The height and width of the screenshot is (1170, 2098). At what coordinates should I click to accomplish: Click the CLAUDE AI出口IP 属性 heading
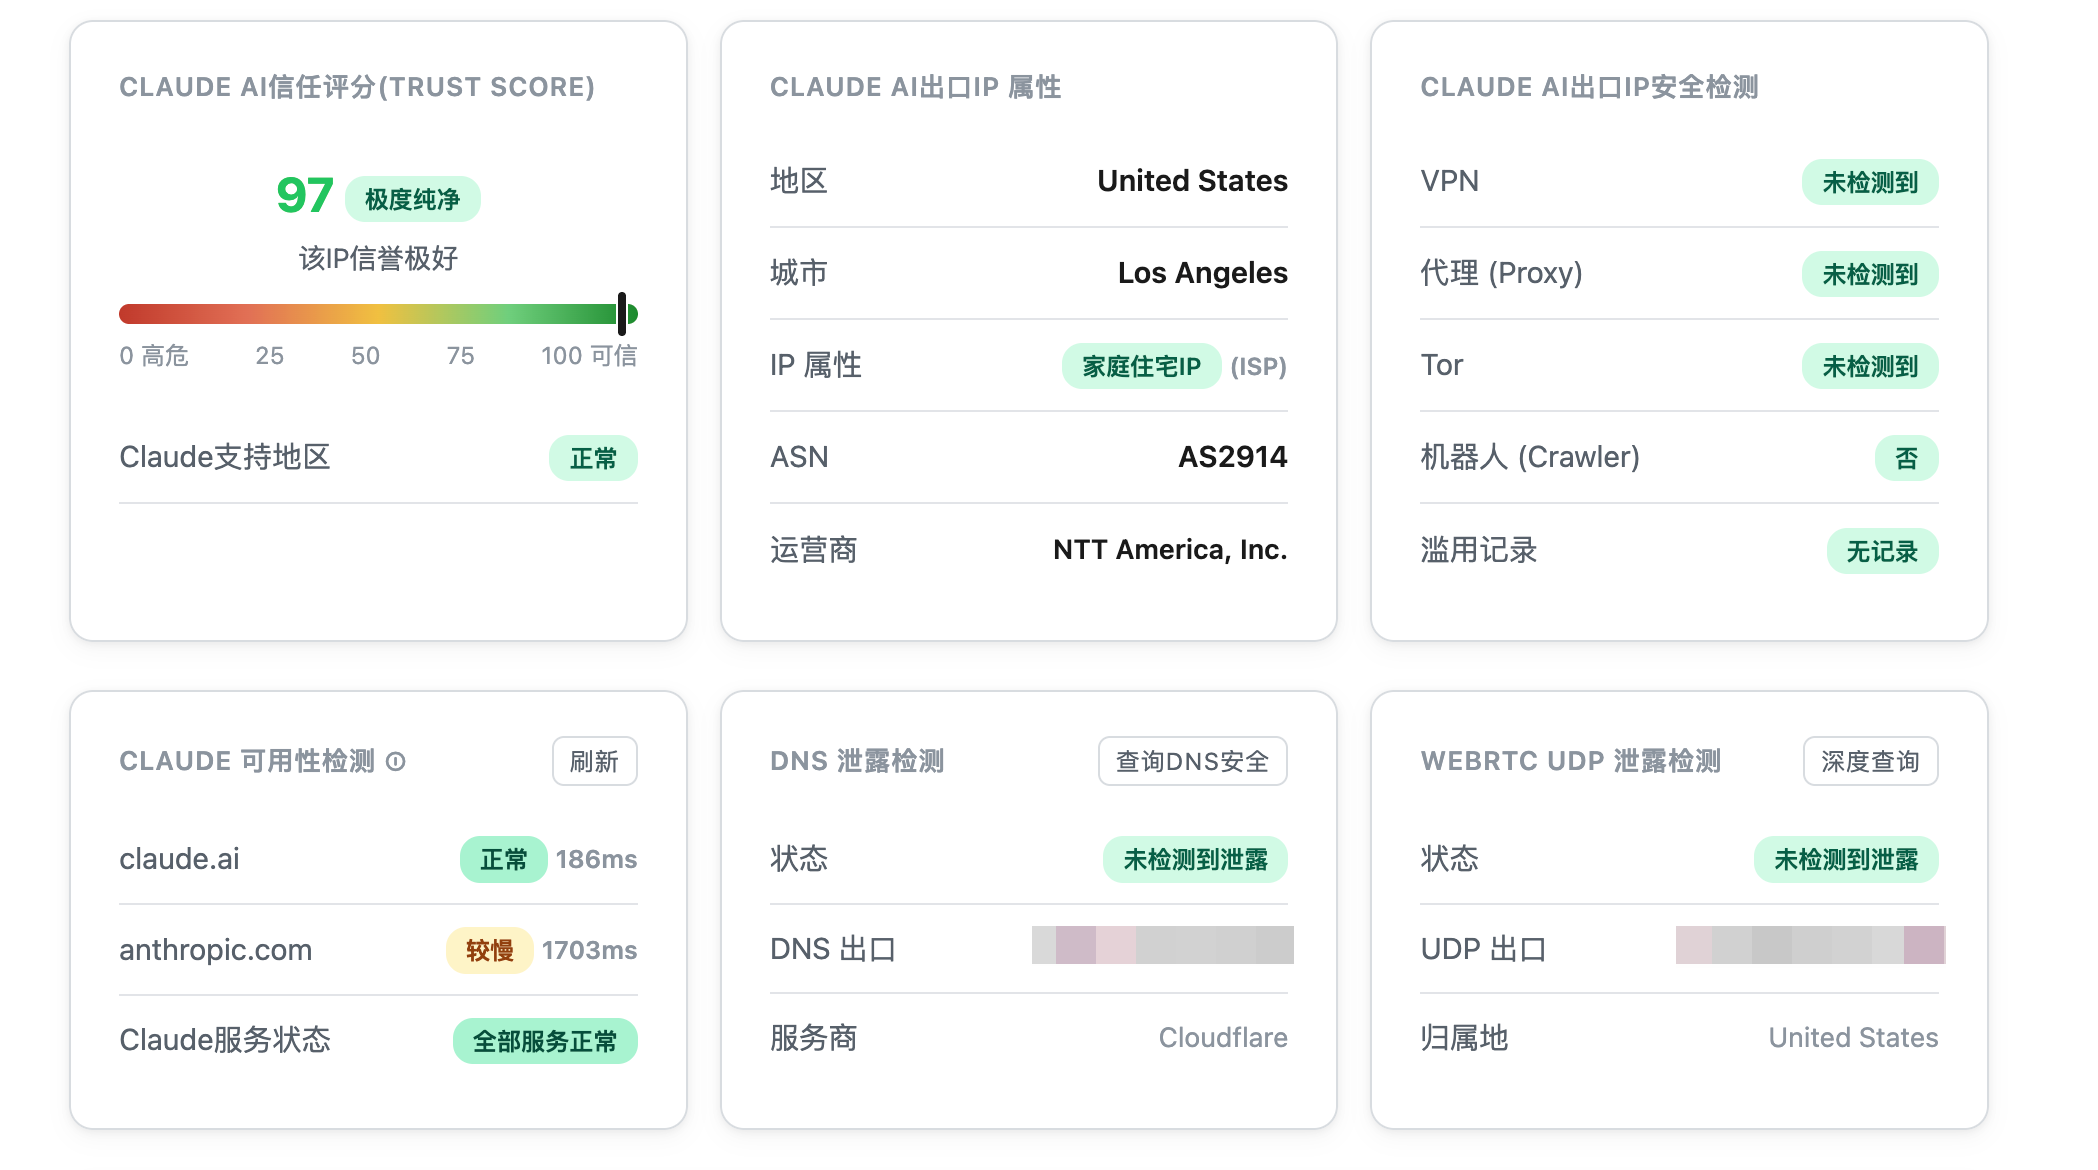point(915,87)
